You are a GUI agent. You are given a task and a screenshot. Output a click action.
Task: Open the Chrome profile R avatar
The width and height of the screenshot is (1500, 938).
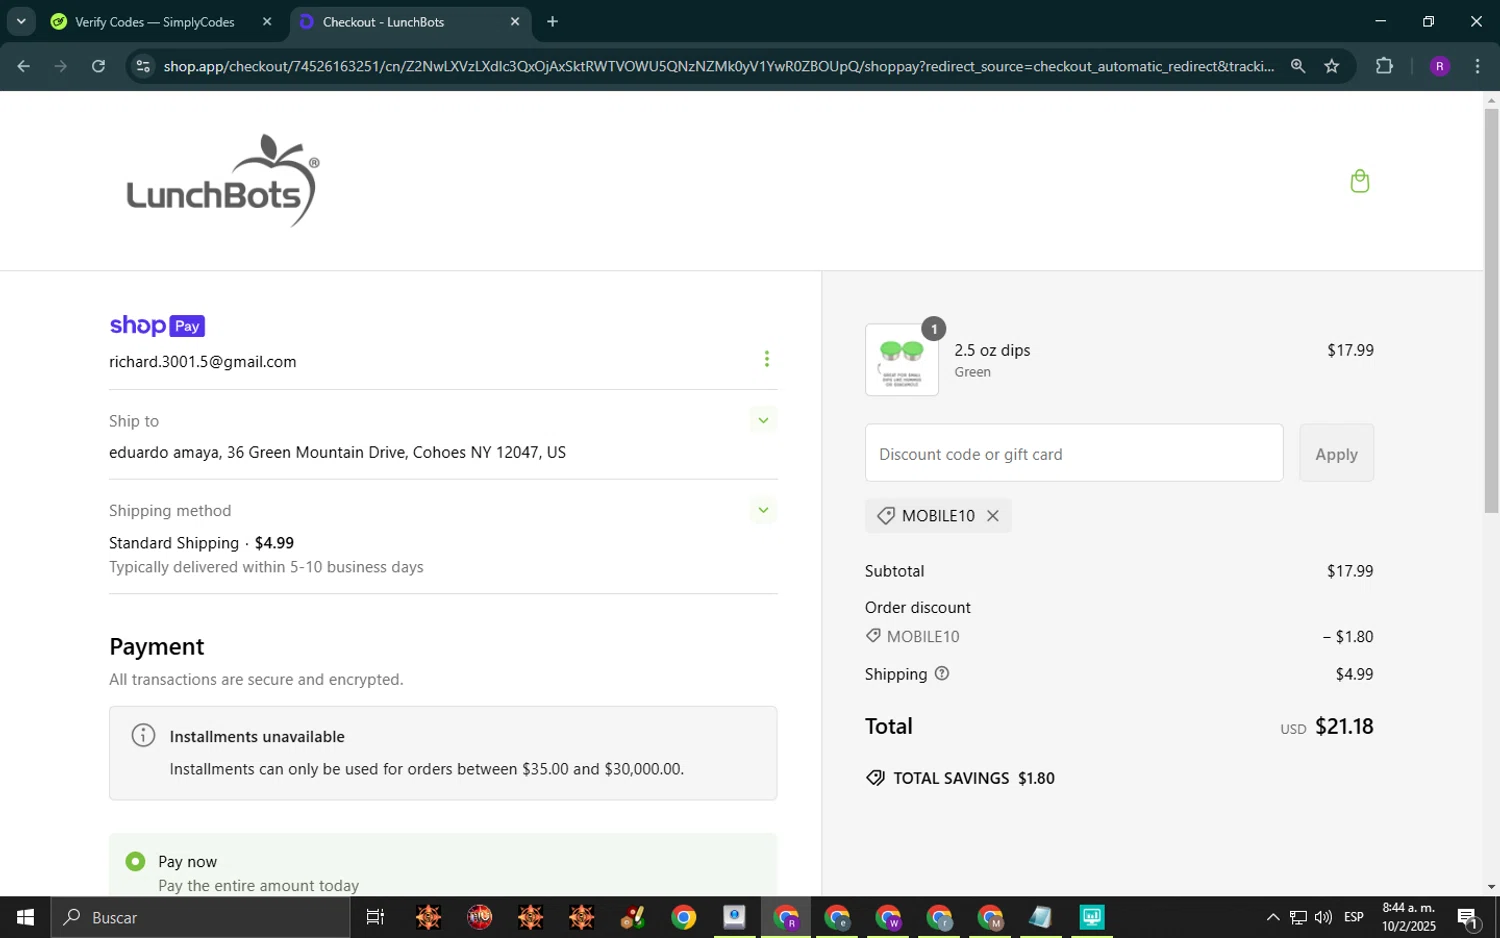tap(1440, 66)
